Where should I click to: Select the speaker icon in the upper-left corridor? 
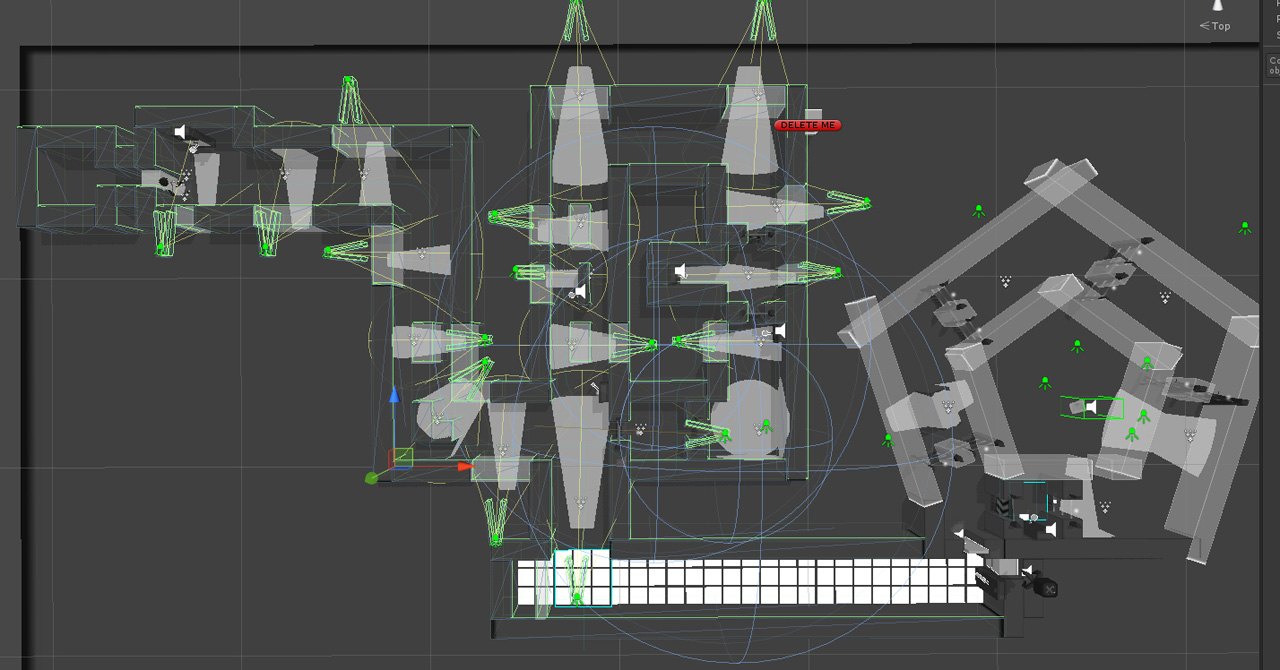point(180,132)
